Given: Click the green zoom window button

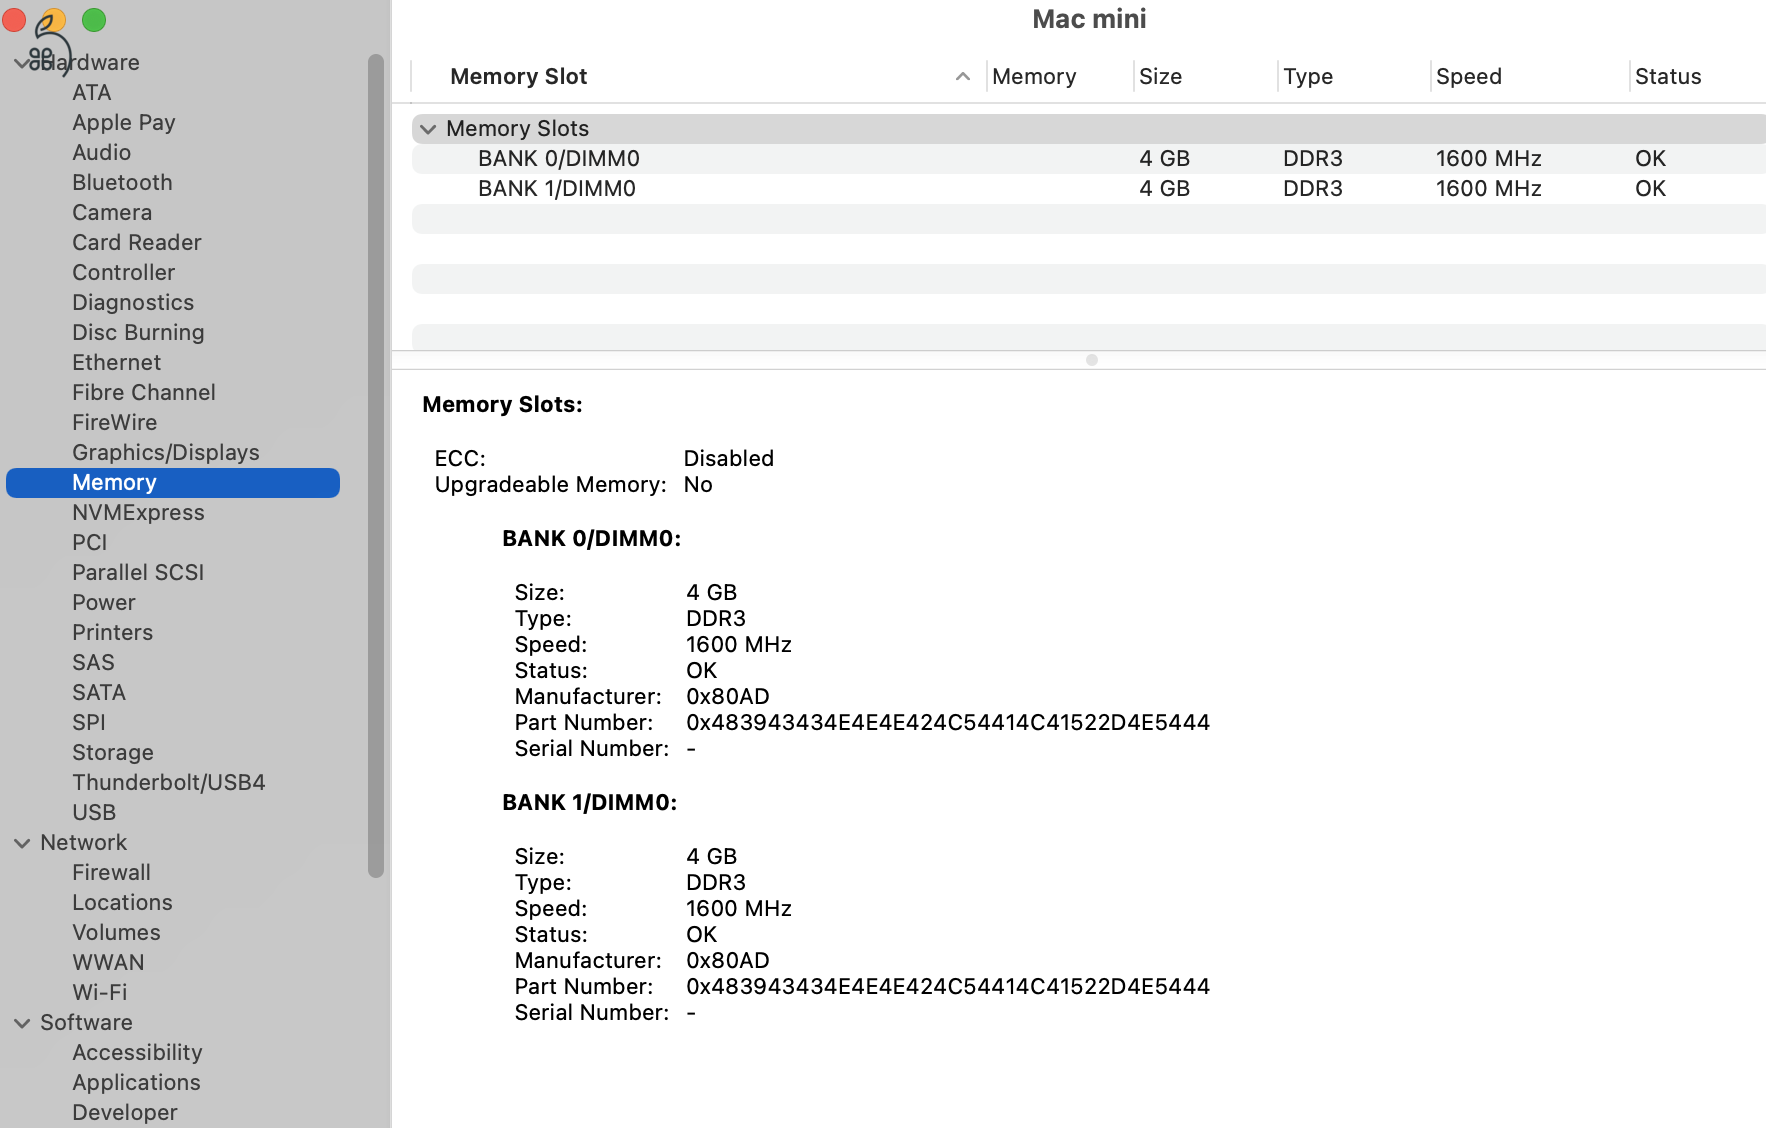Looking at the screenshot, I should (94, 20).
